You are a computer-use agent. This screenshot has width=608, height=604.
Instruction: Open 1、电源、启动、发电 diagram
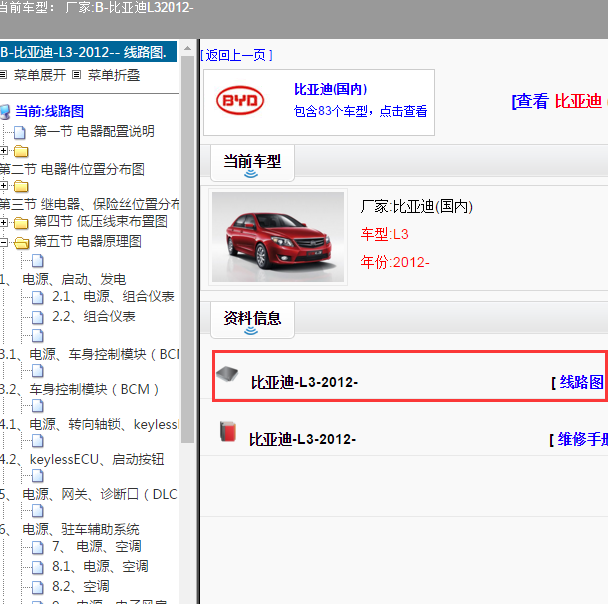[x=63, y=279]
